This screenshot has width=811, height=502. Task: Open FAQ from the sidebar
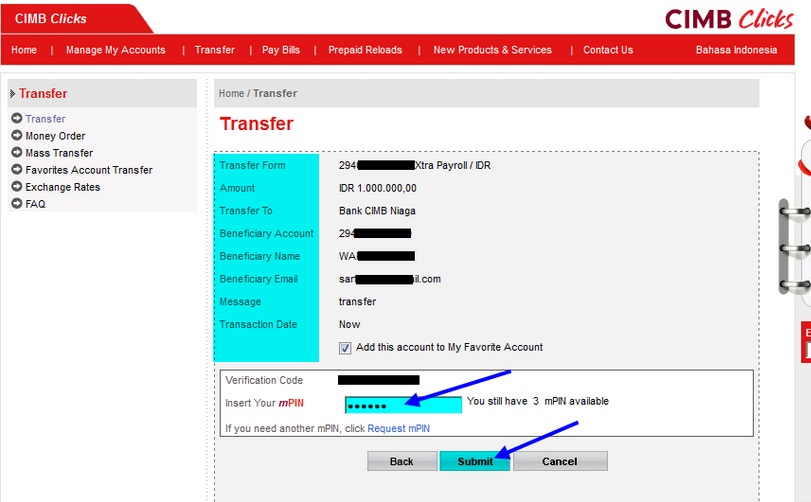coord(35,204)
